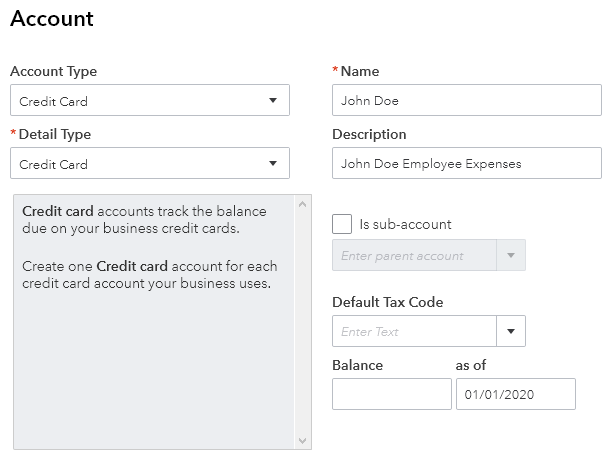Click the Name field label
This screenshot has height=463, width=615.
[x=360, y=71]
